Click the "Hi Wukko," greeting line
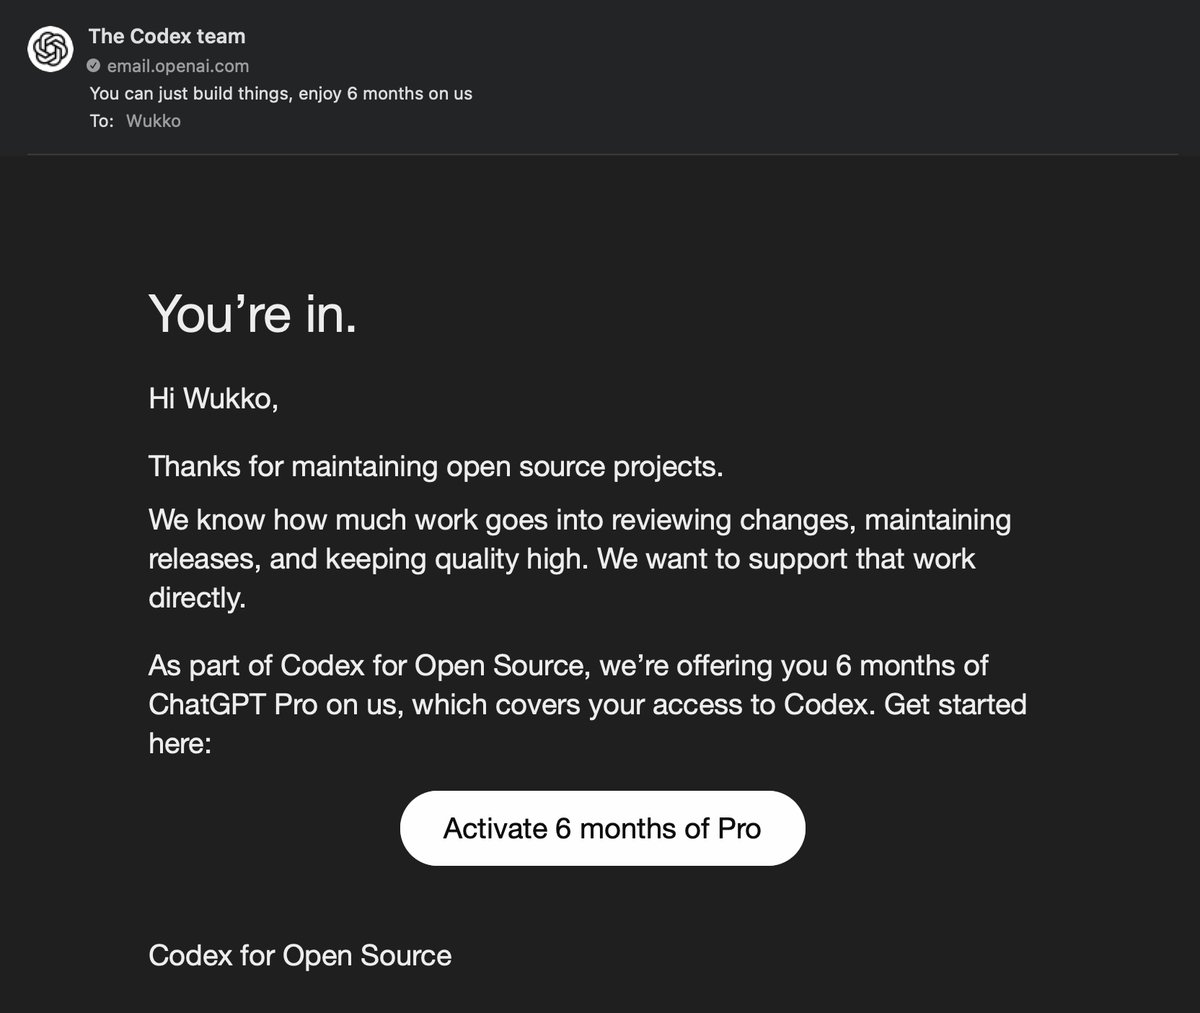 coord(213,398)
